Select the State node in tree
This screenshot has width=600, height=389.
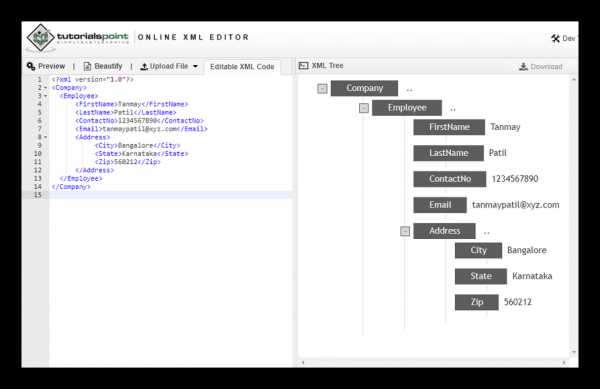point(481,276)
